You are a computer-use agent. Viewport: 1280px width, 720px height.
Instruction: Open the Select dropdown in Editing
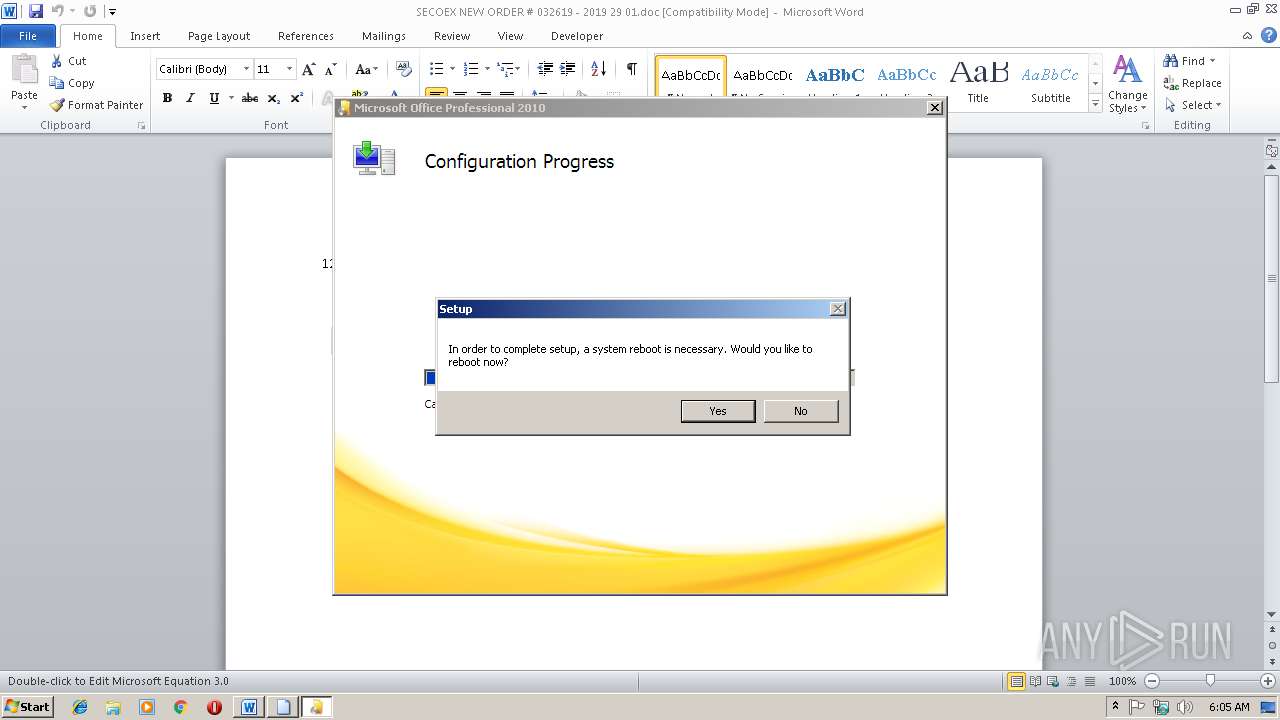pyautogui.click(x=1192, y=105)
